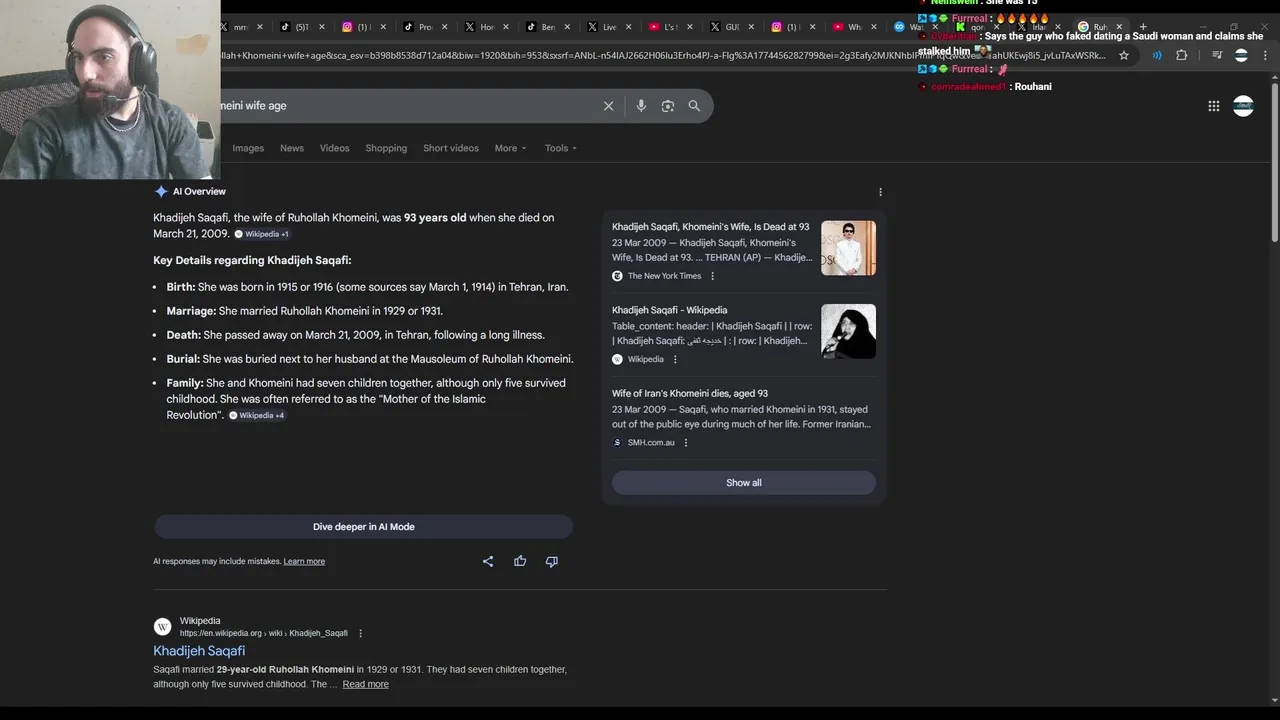
Task: Click the 'Birth:' bullet line text
Action: pyautogui.click(x=367, y=287)
